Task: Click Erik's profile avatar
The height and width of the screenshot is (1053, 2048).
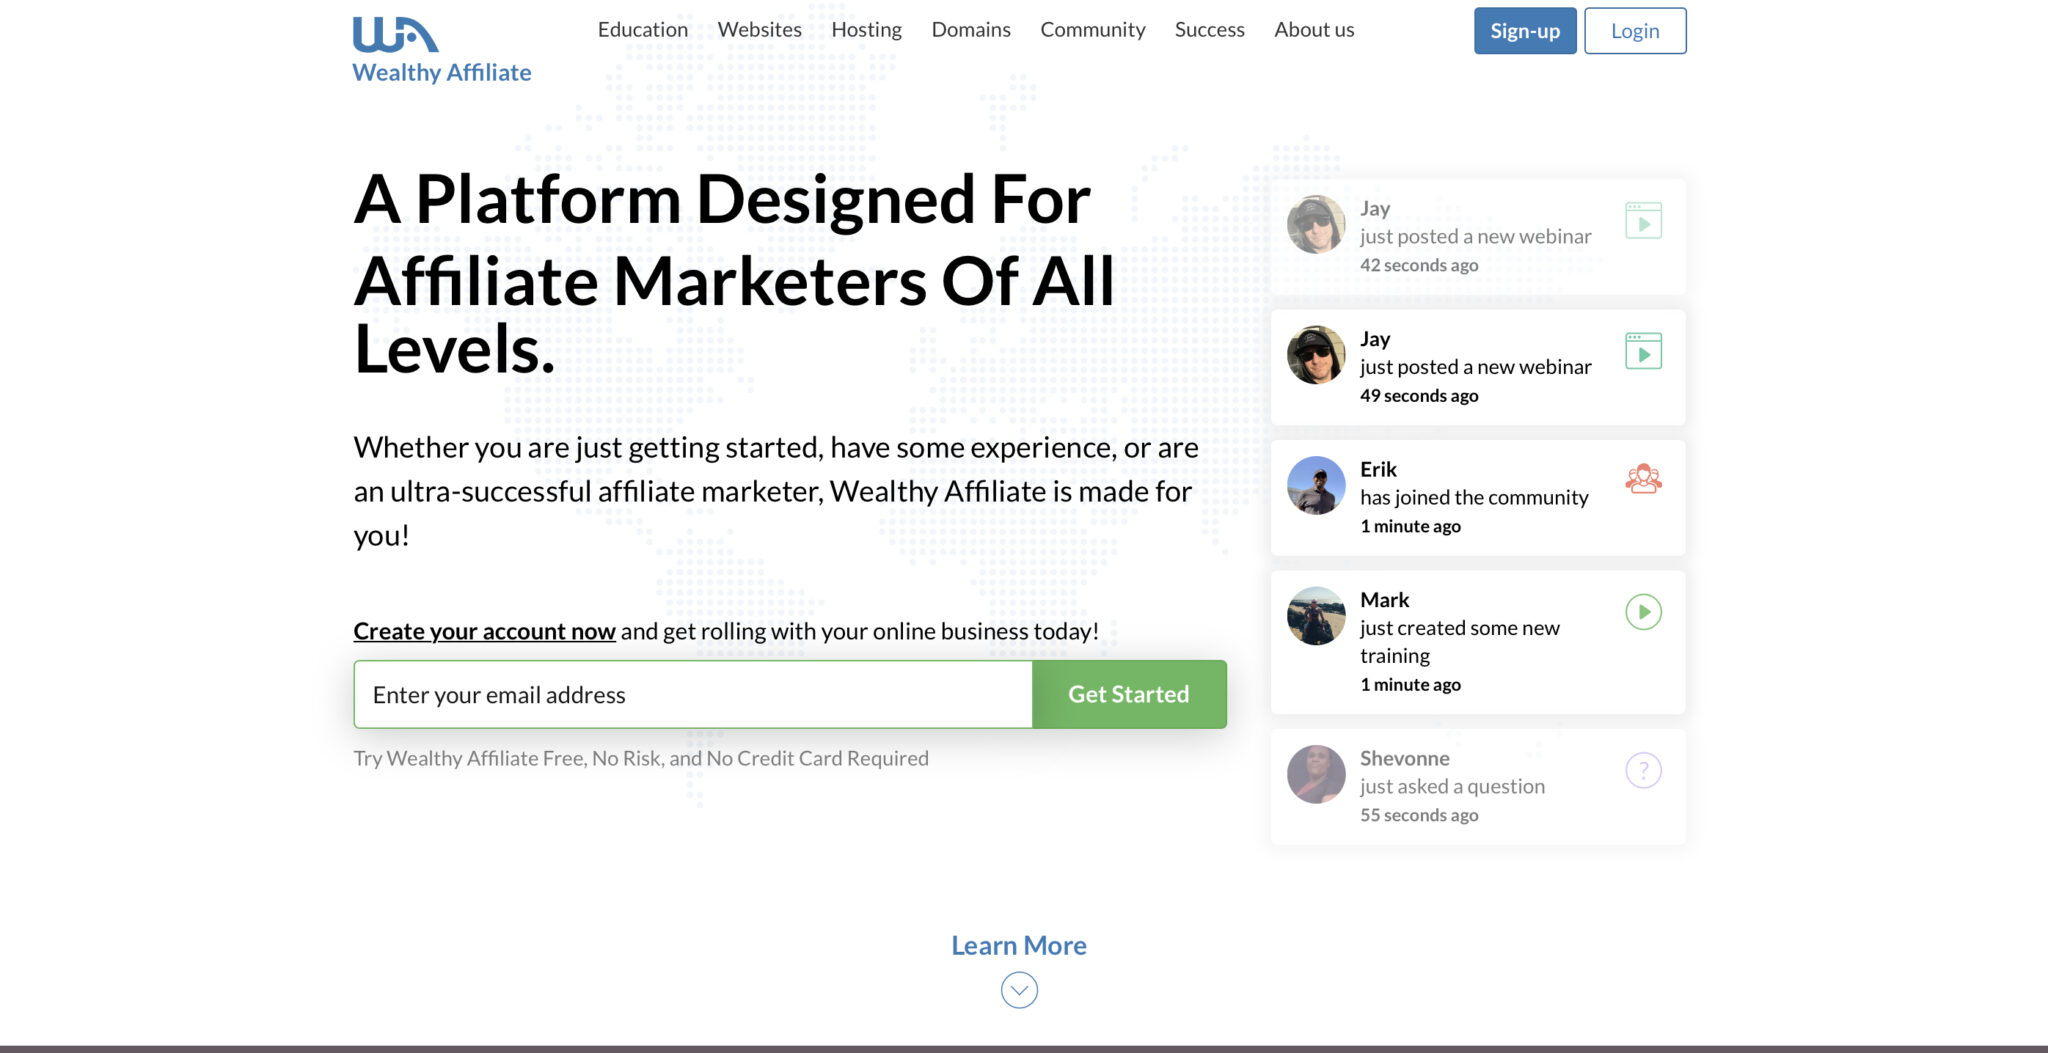Action: (x=1316, y=486)
